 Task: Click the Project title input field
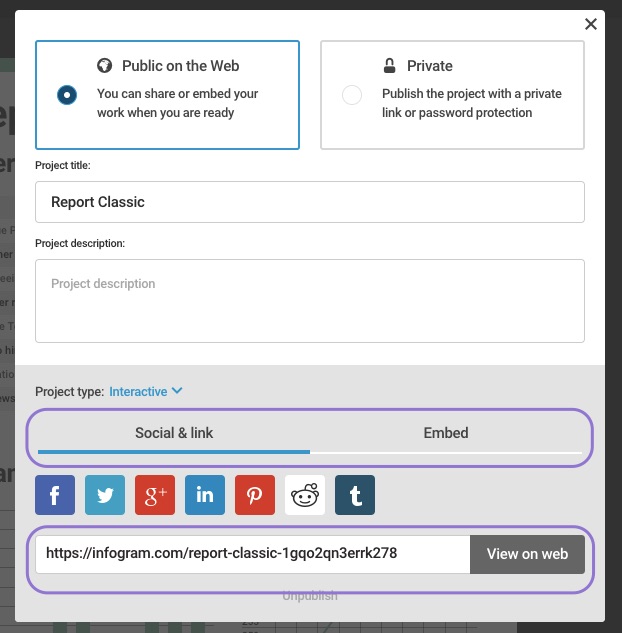310,202
